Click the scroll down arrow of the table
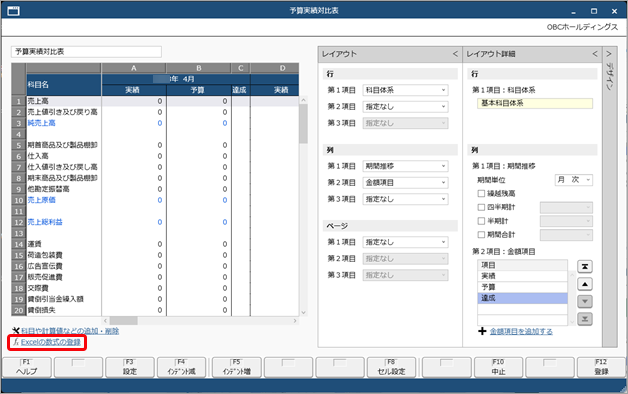628x394 pixels. [303, 312]
